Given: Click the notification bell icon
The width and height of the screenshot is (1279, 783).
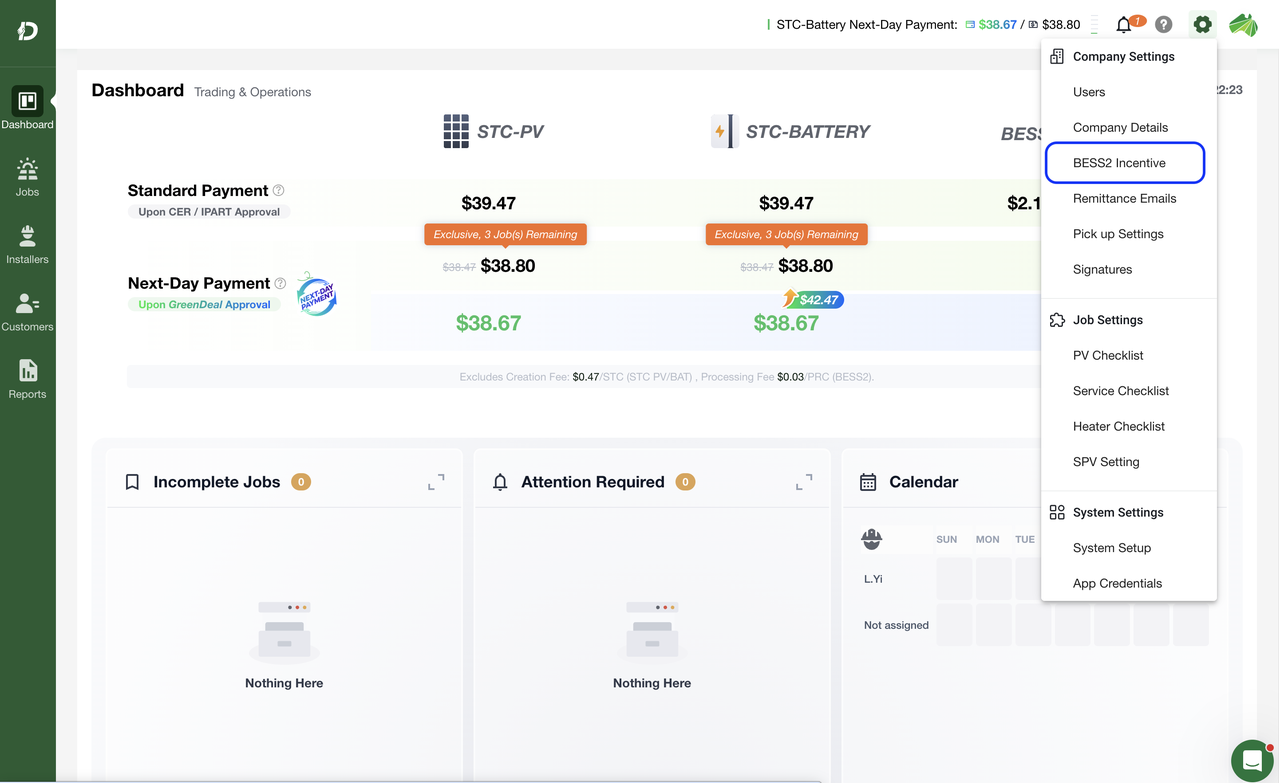Looking at the screenshot, I should (1125, 25).
